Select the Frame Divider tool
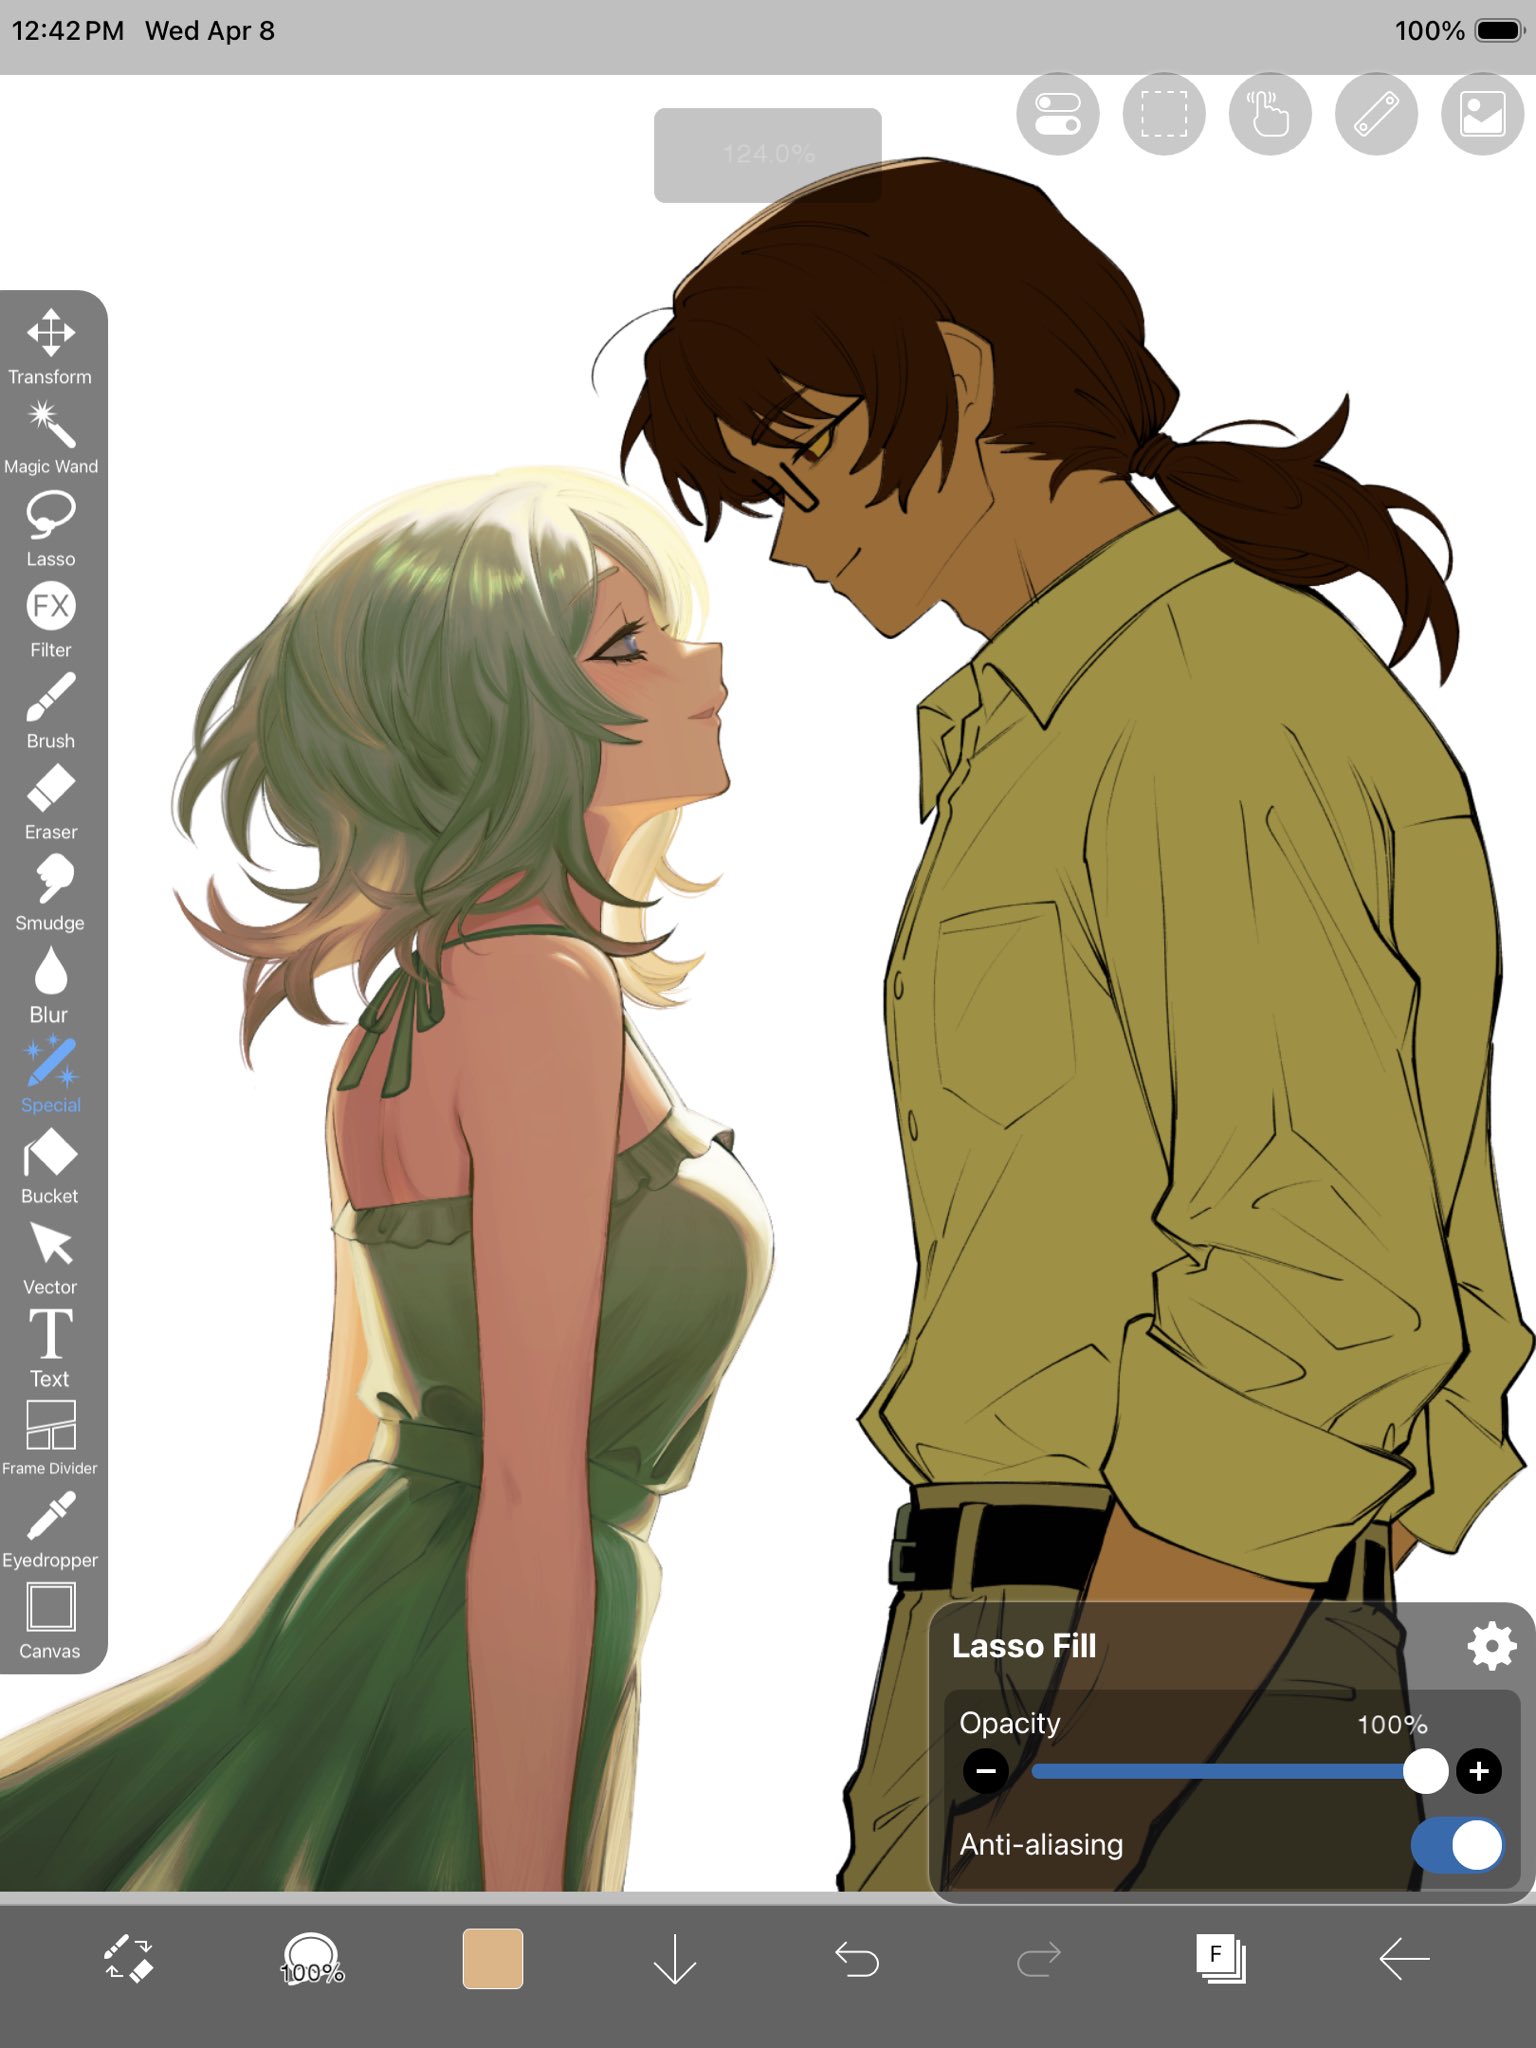The image size is (1536, 2048). click(x=50, y=1439)
